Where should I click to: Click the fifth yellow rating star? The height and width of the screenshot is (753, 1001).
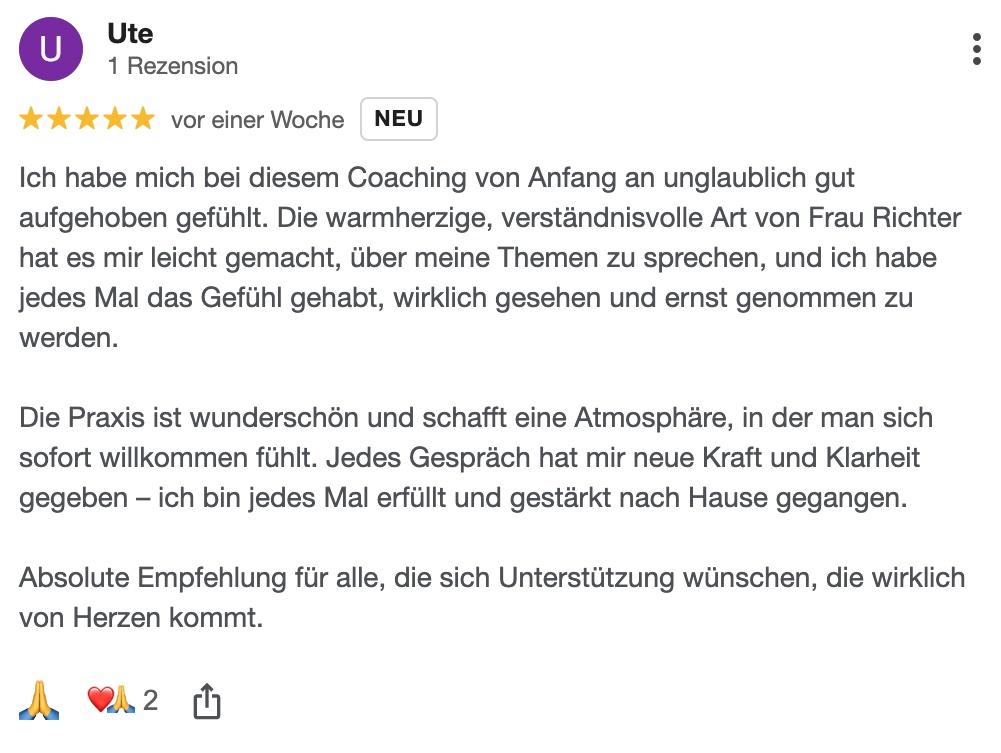tap(143, 120)
